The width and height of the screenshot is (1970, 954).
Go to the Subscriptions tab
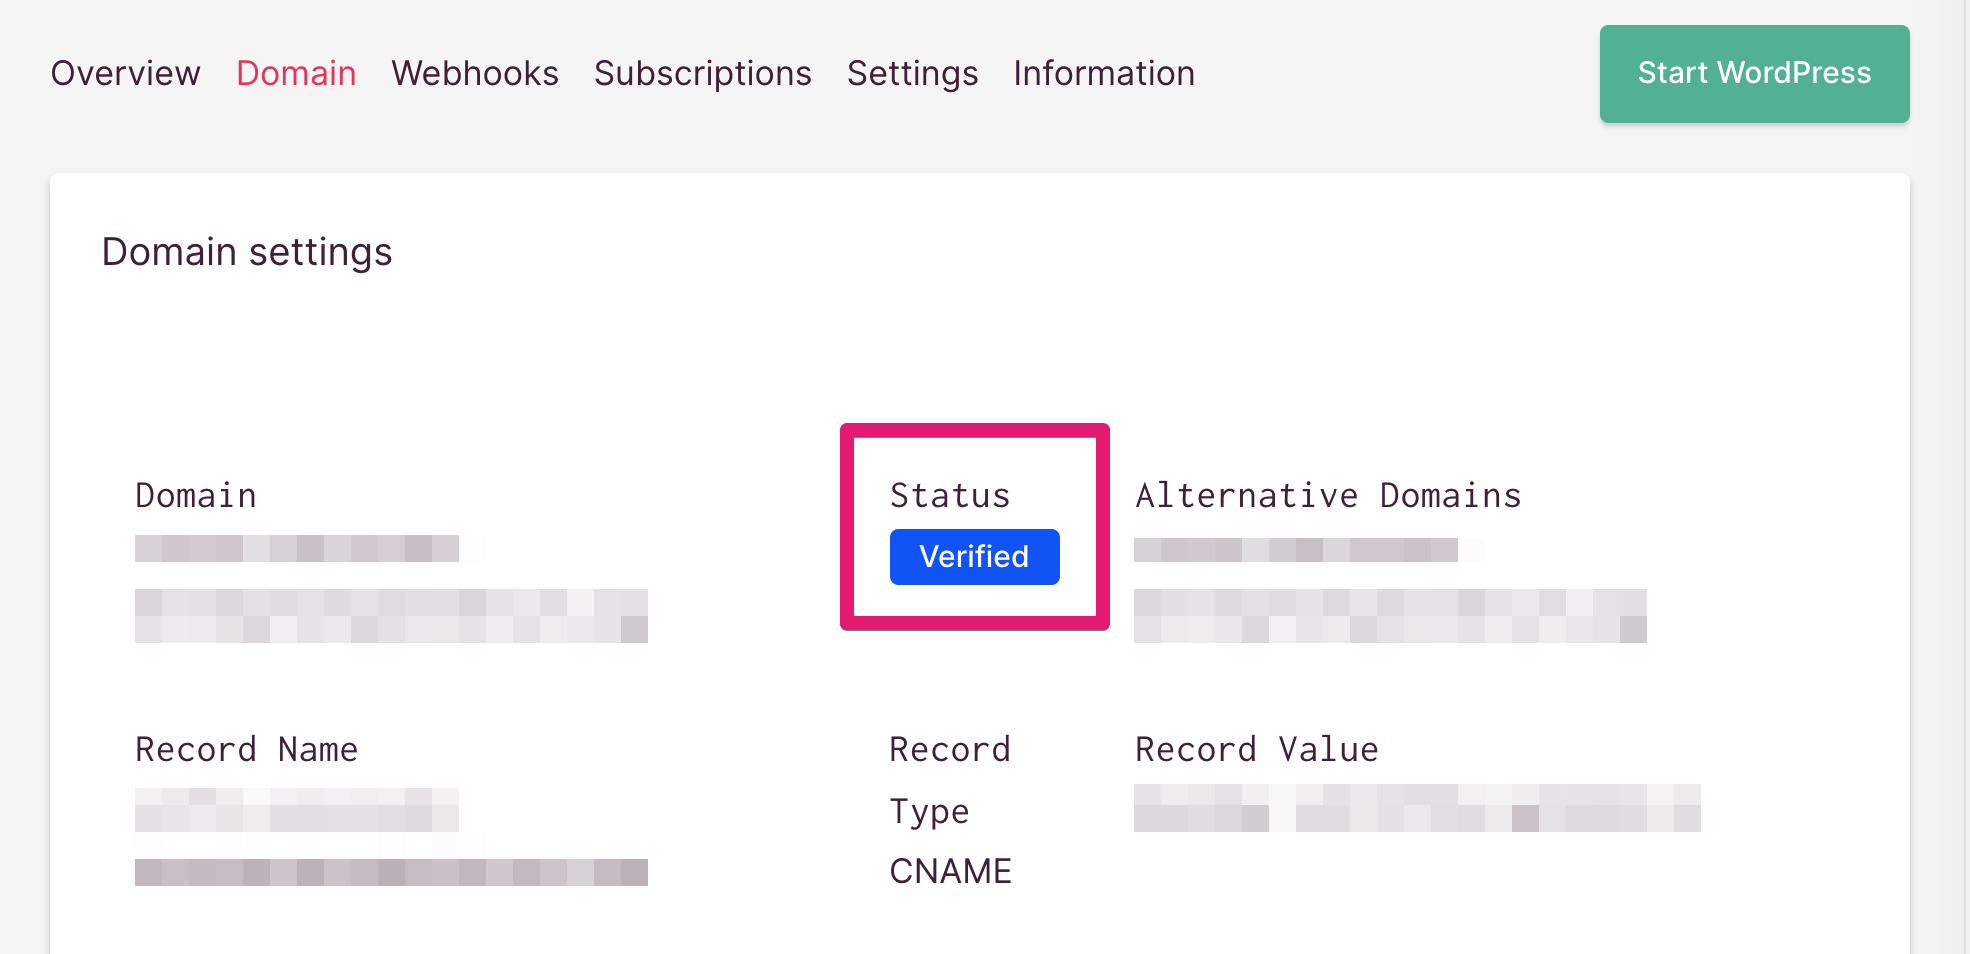coord(703,74)
